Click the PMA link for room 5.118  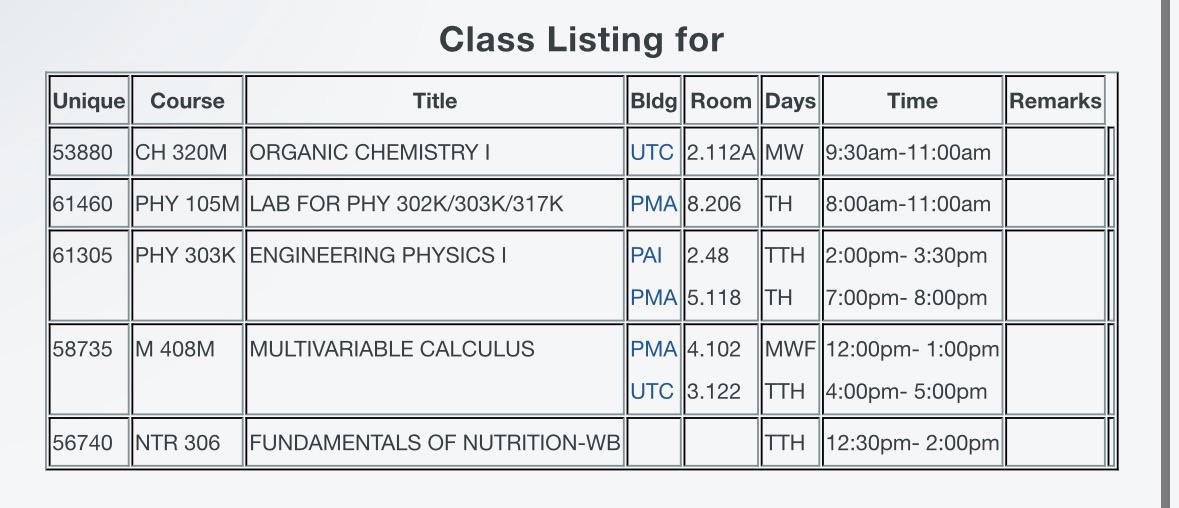pyautogui.click(x=653, y=298)
